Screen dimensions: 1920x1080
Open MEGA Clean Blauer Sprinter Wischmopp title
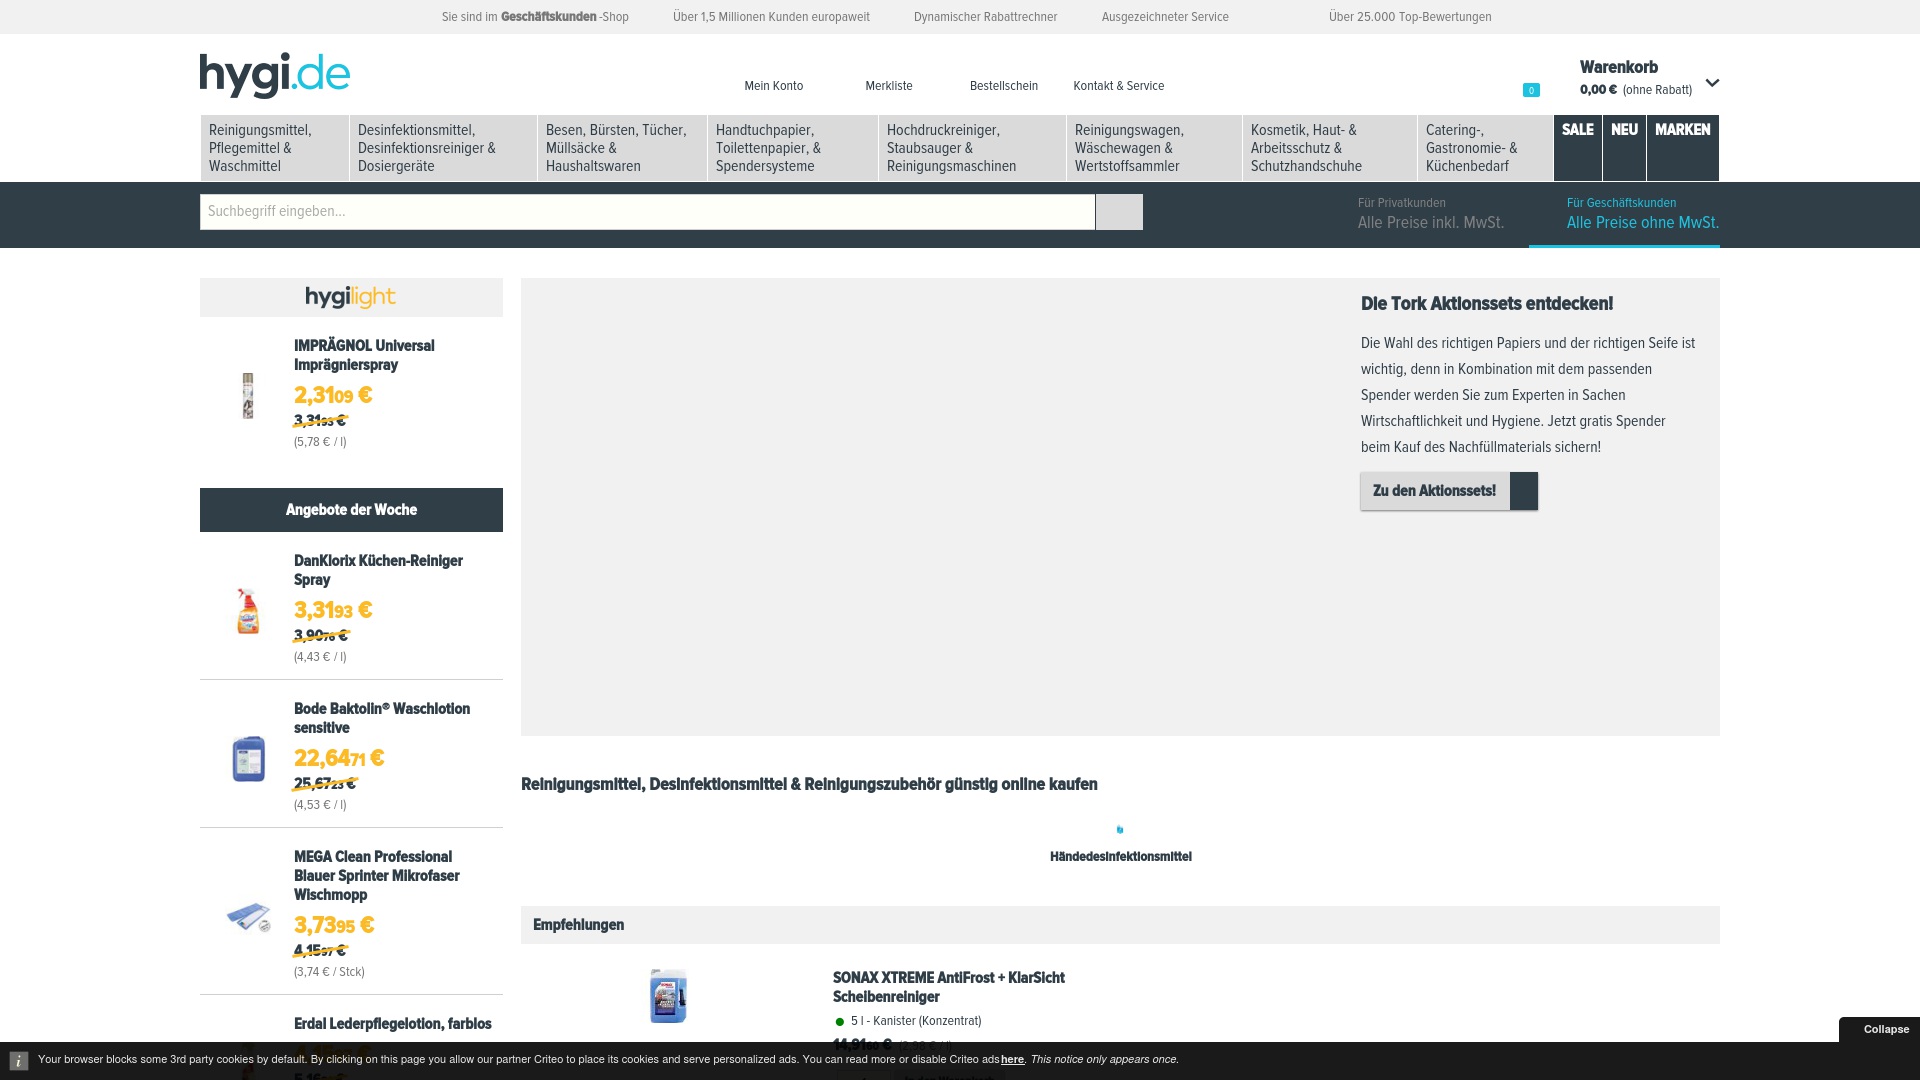(x=377, y=876)
